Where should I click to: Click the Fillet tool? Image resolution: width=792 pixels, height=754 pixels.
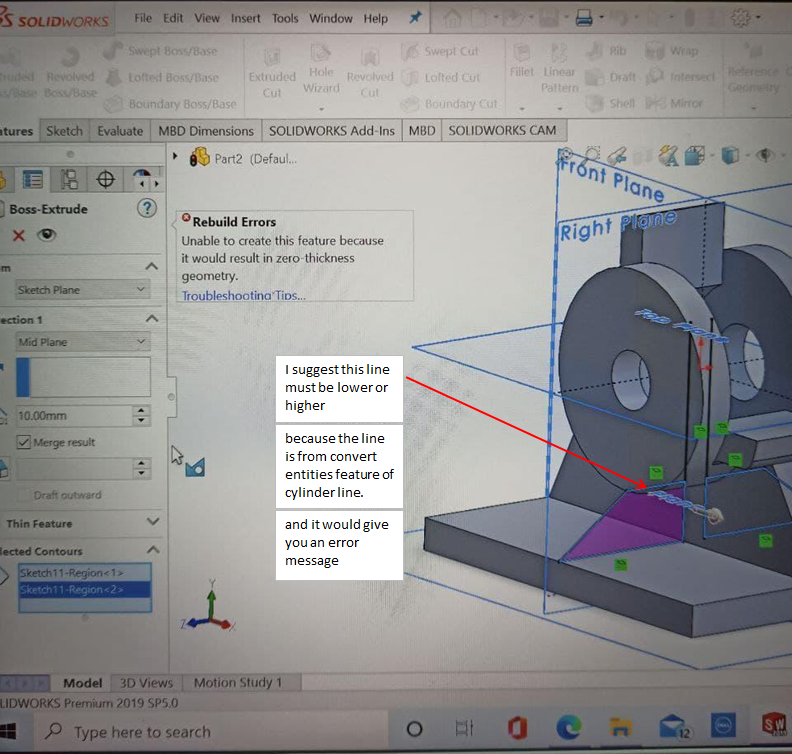point(521,61)
